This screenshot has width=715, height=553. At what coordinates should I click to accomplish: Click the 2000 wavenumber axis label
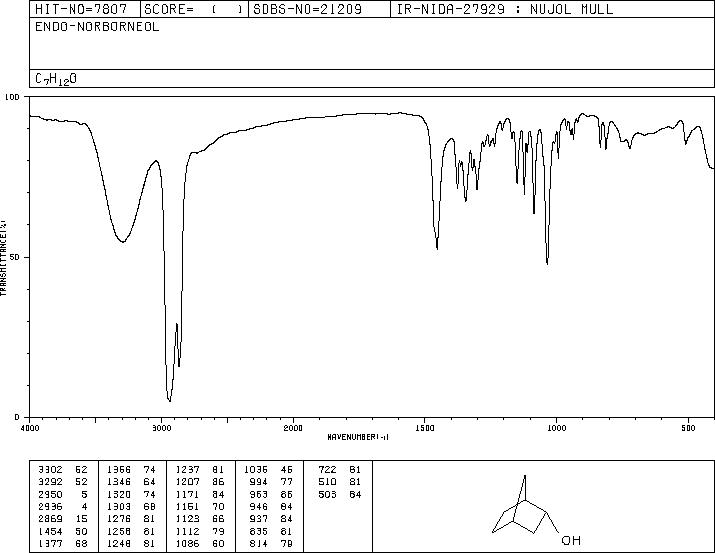tap(293, 428)
